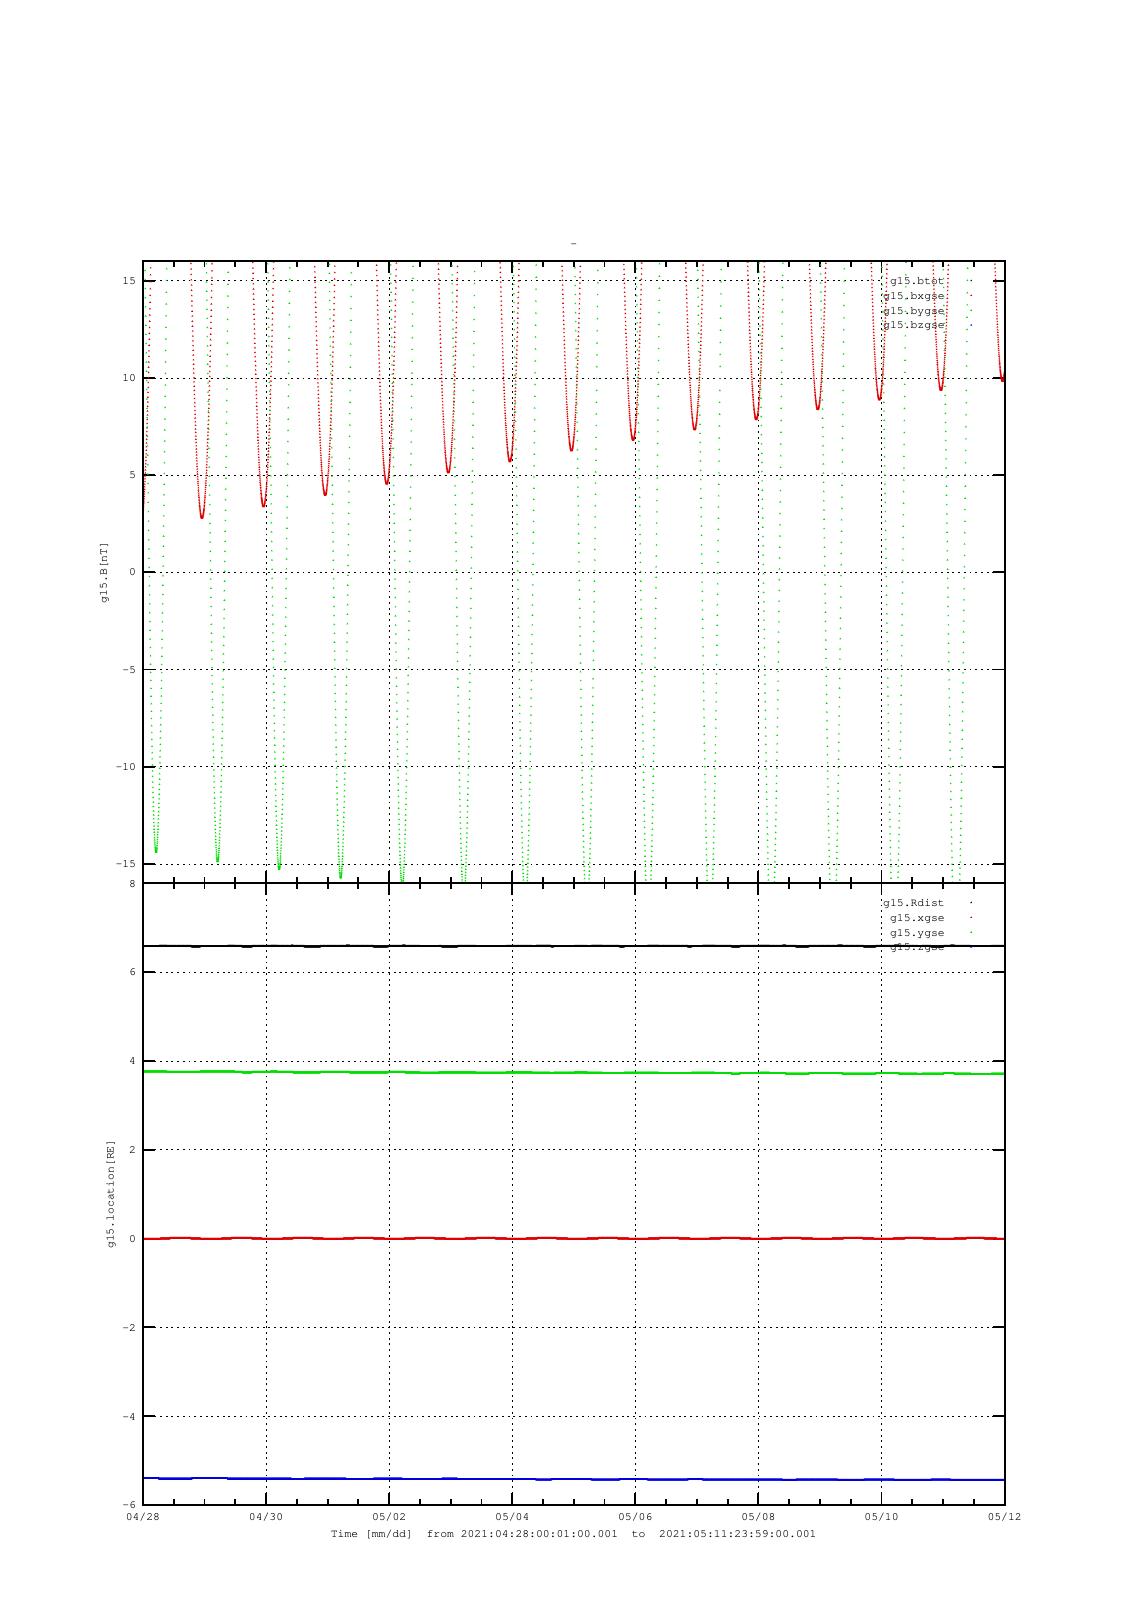Click the −2 tick on the location axis
Screen dimensions: 1131x1600
pos(129,1328)
